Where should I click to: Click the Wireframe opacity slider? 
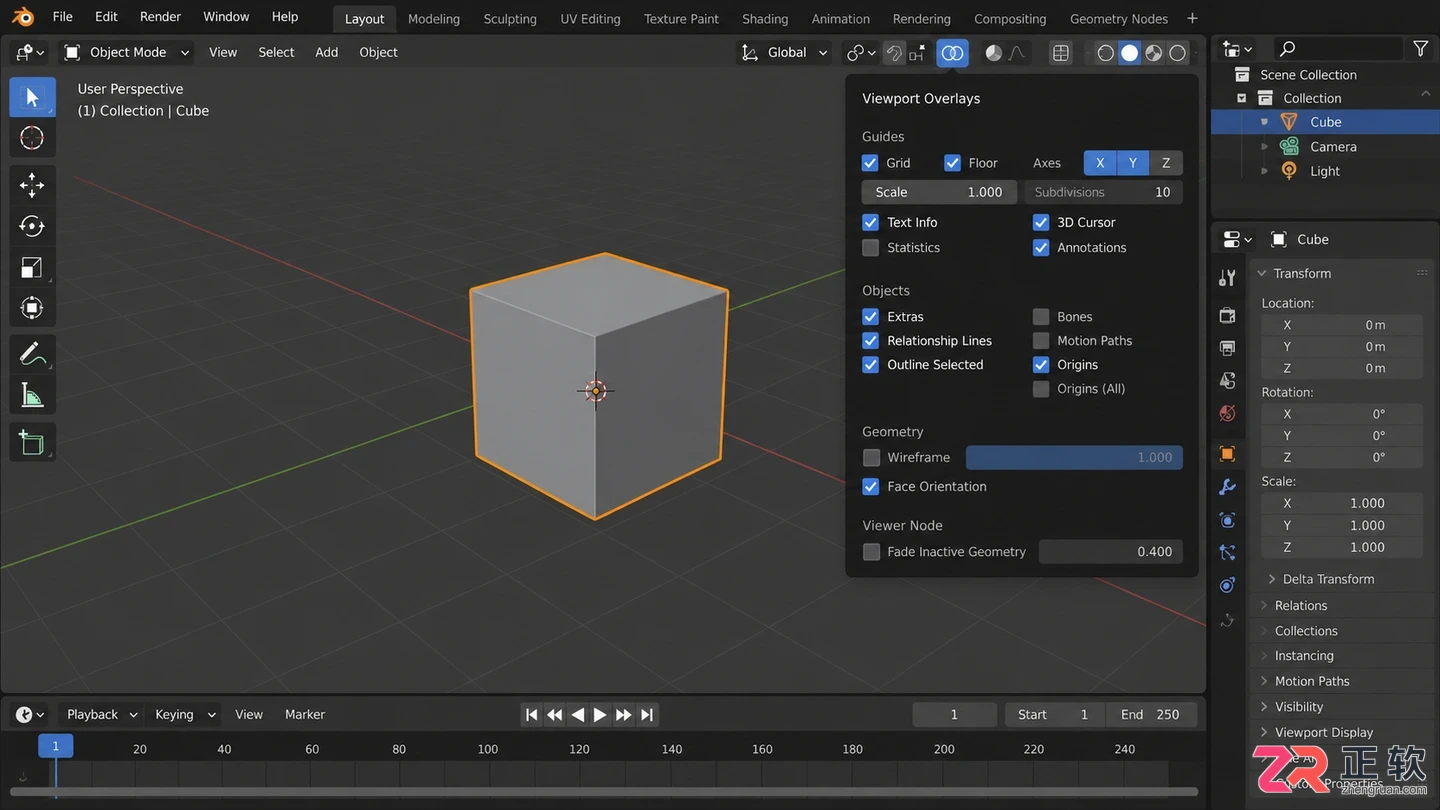click(x=1074, y=457)
